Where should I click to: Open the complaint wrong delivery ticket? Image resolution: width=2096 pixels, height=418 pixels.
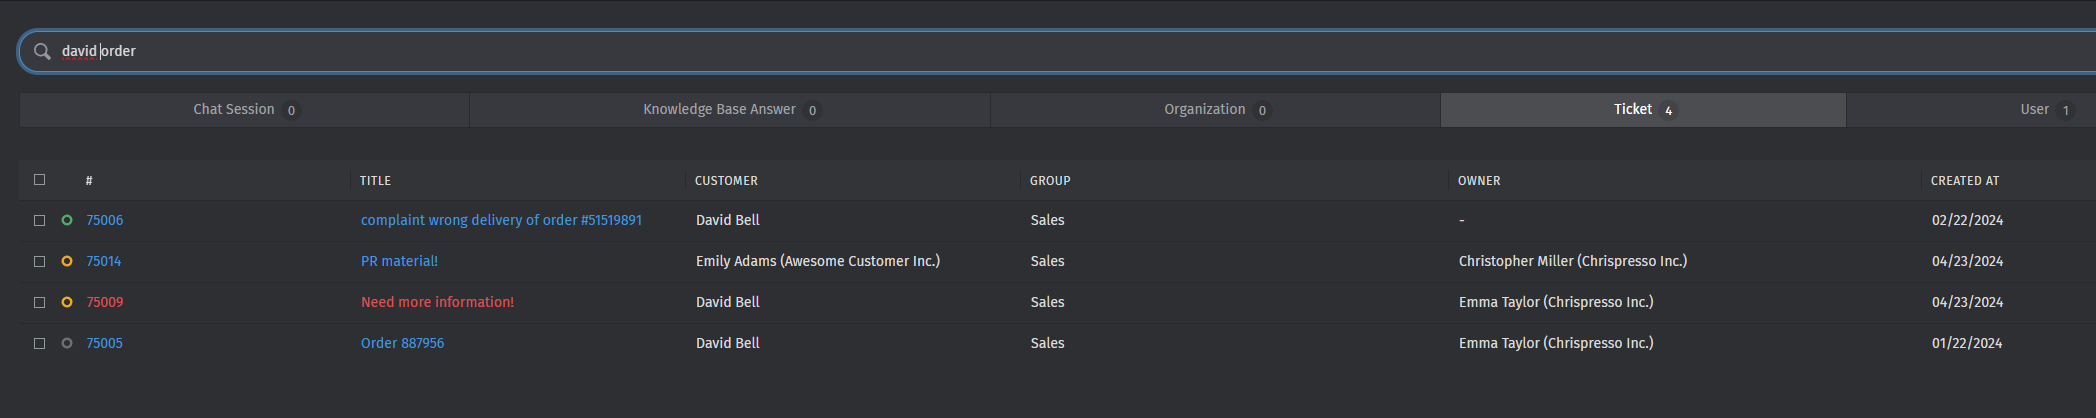(501, 220)
